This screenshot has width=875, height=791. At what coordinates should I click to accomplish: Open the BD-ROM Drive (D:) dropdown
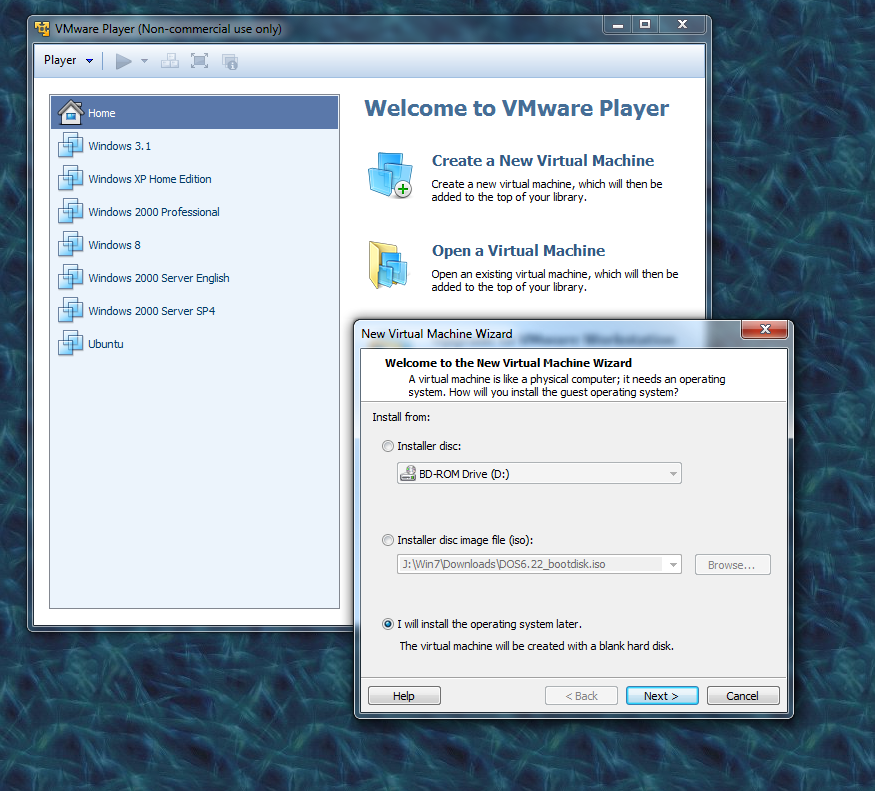click(539, 473)
